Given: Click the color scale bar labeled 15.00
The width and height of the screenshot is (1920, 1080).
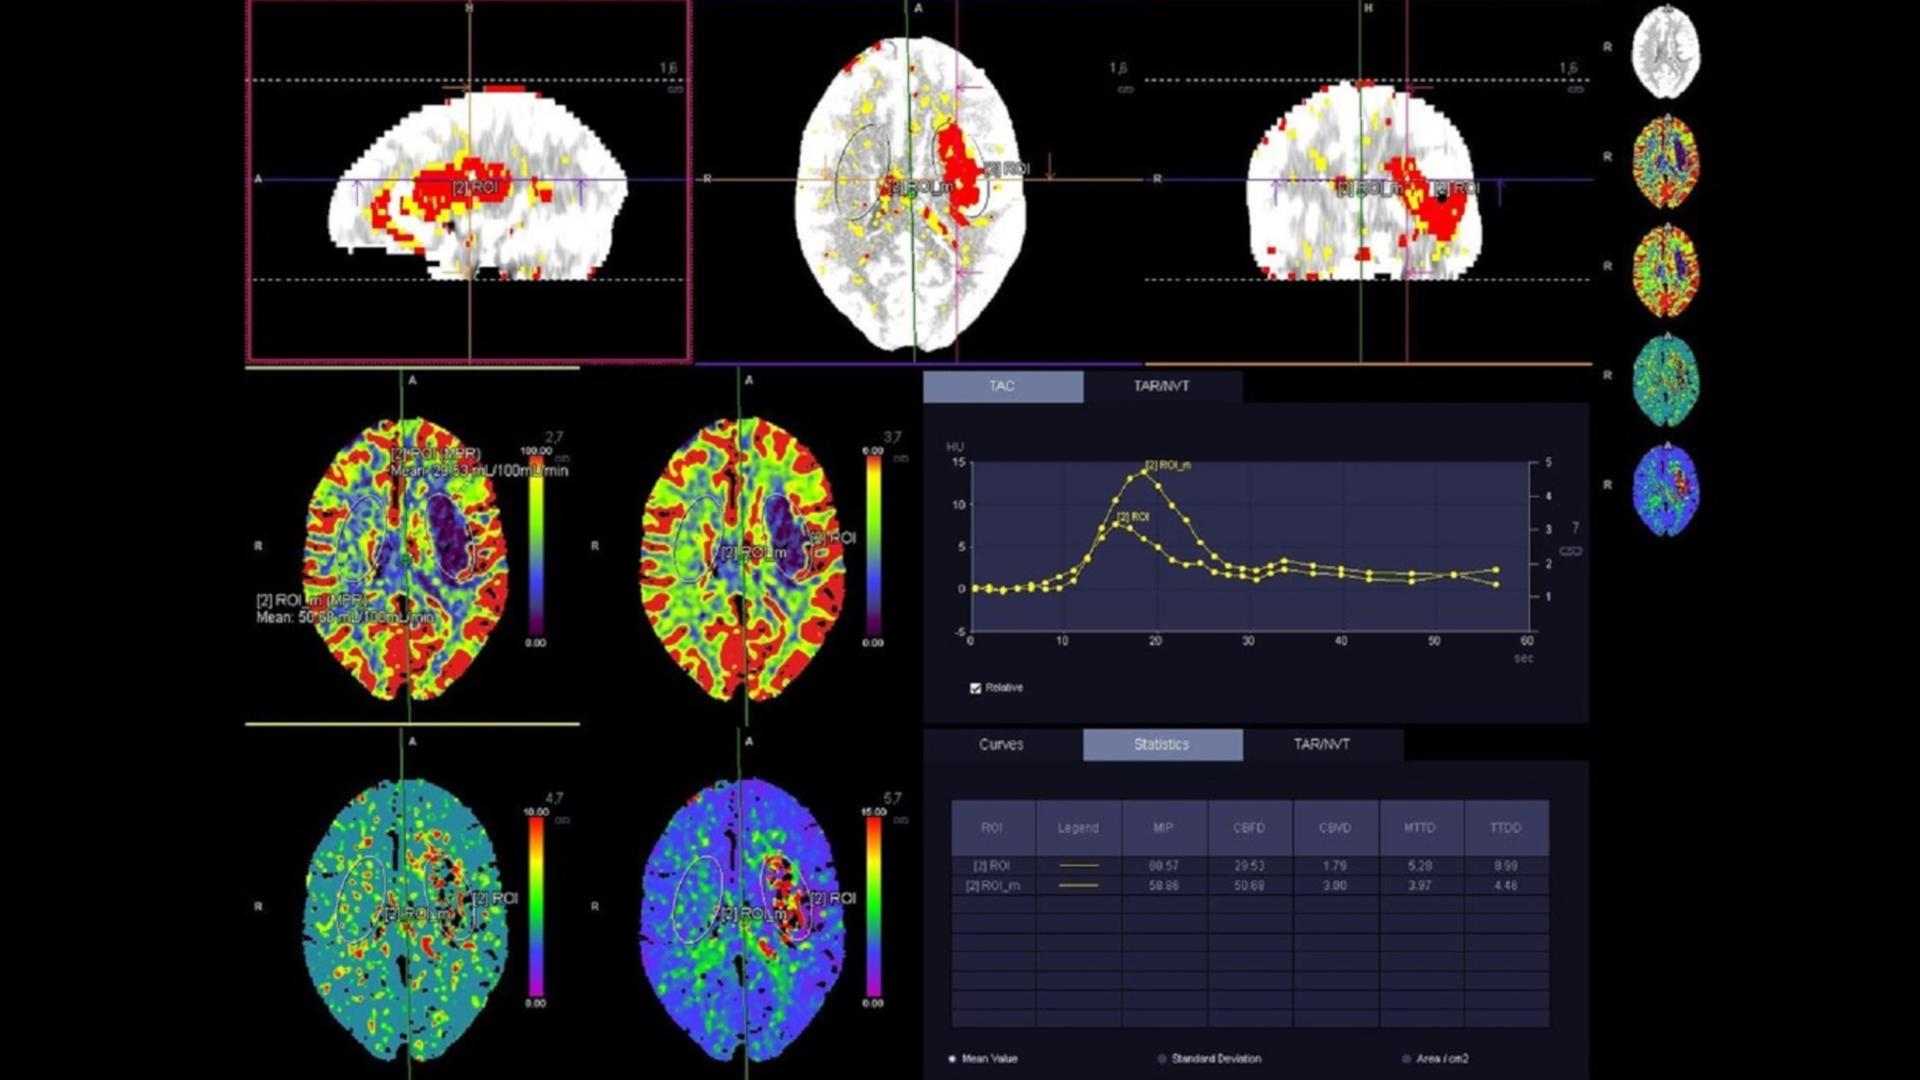Looking at the screenshot, I should [x=874, y=905].
